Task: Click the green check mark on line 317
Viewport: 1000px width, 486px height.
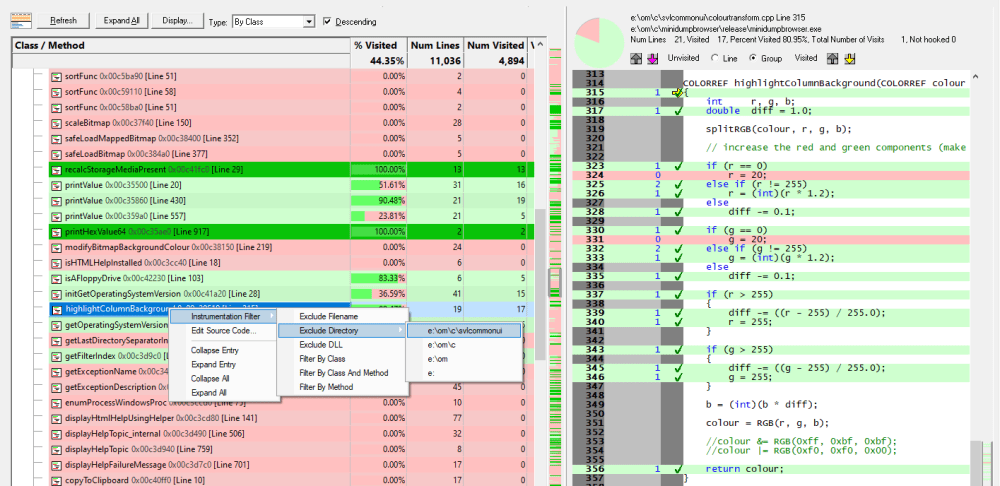Action: coord(677,111)
